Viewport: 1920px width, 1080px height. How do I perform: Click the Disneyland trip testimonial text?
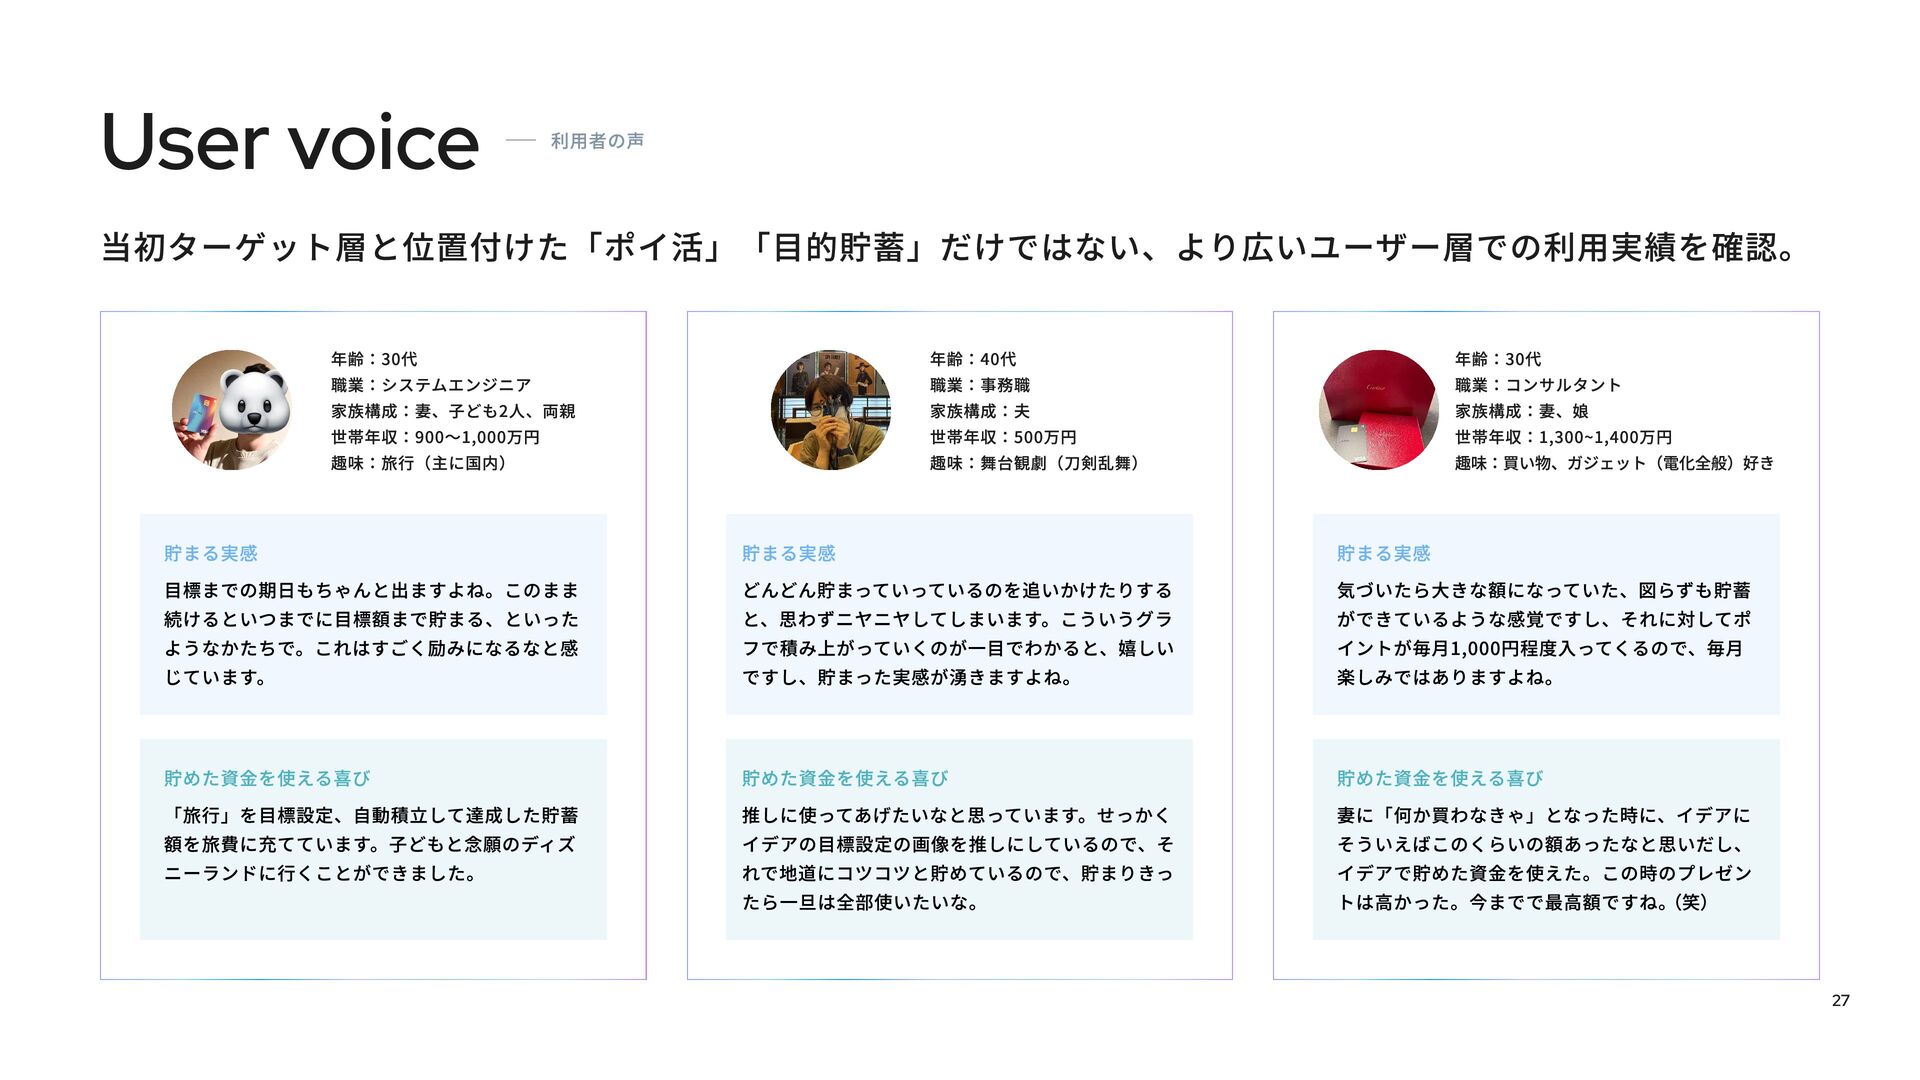(371, 844)
